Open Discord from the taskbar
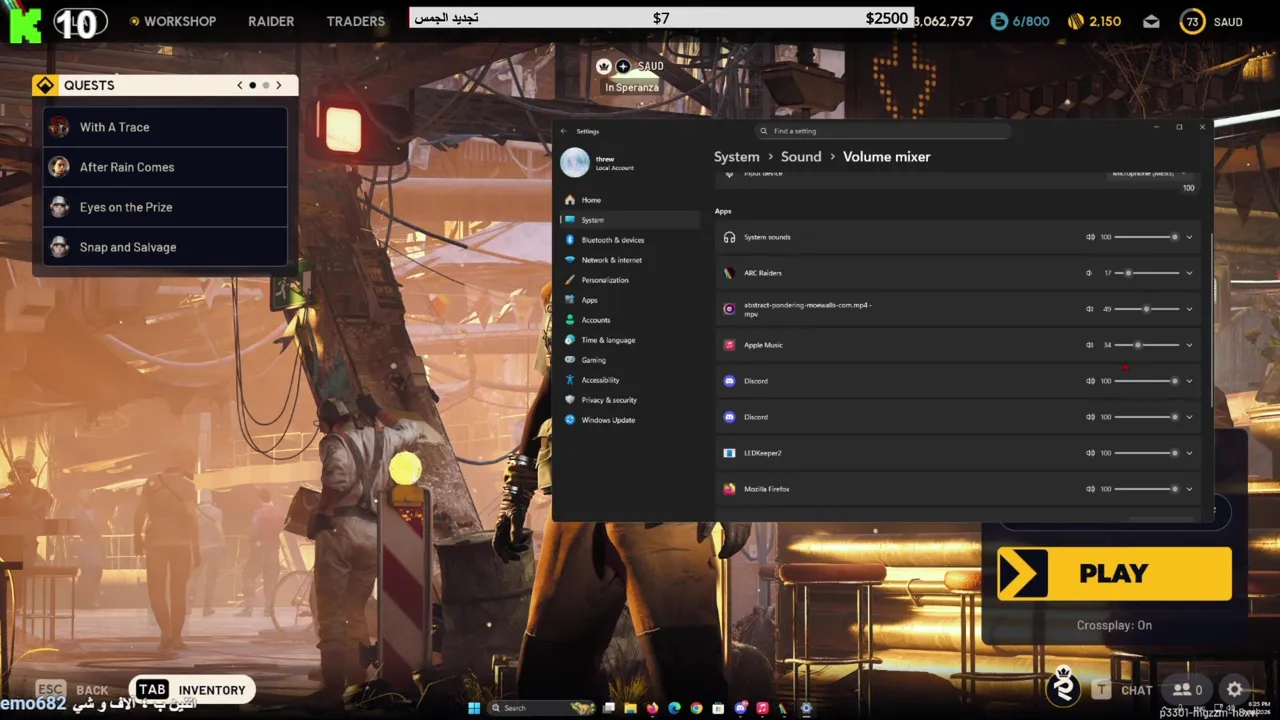Viewport: 1280px width, 720px height. 740,708
